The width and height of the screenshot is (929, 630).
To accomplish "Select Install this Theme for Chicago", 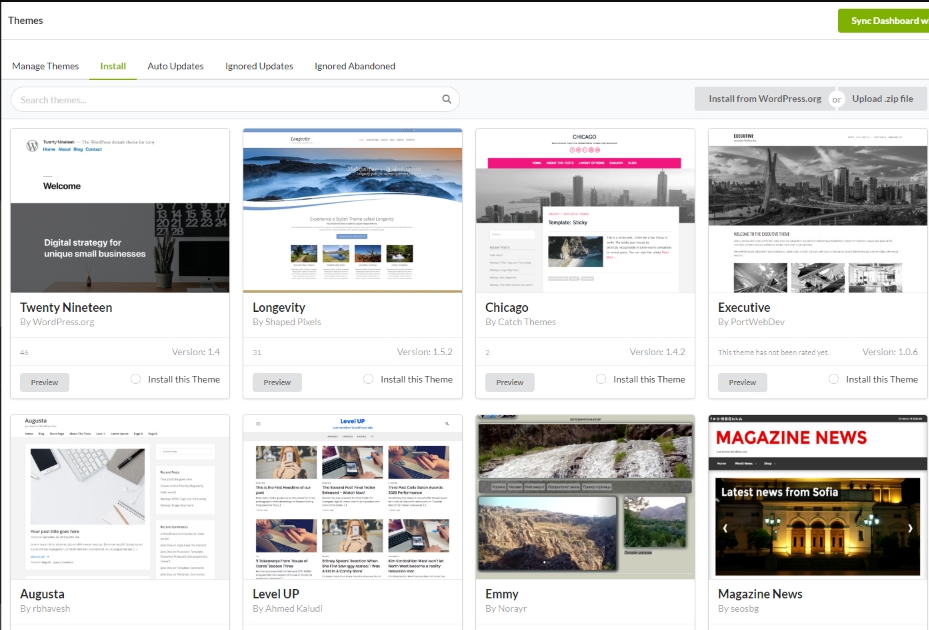I will click(601, 379).
